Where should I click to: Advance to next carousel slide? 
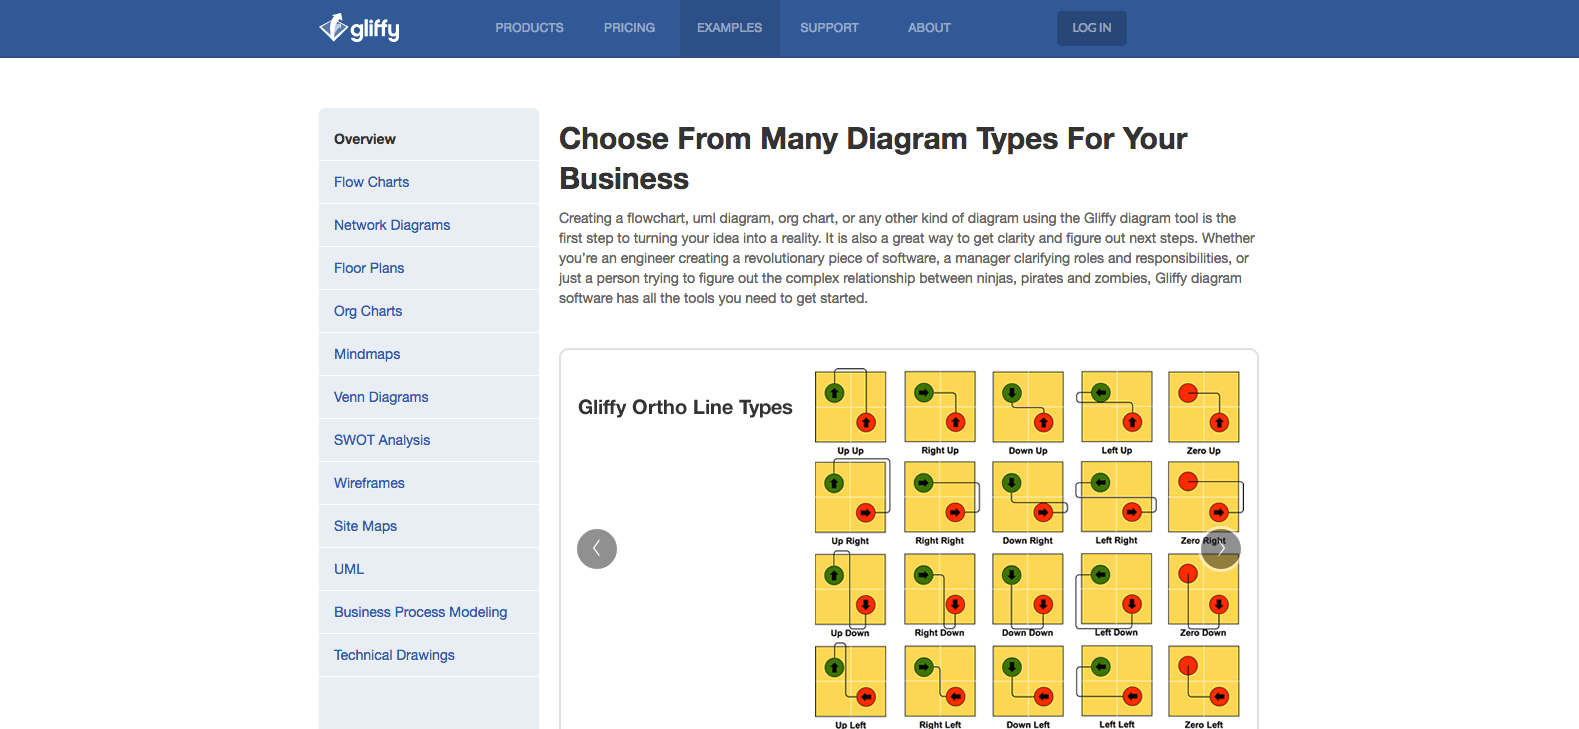[x=1221, y=549]
